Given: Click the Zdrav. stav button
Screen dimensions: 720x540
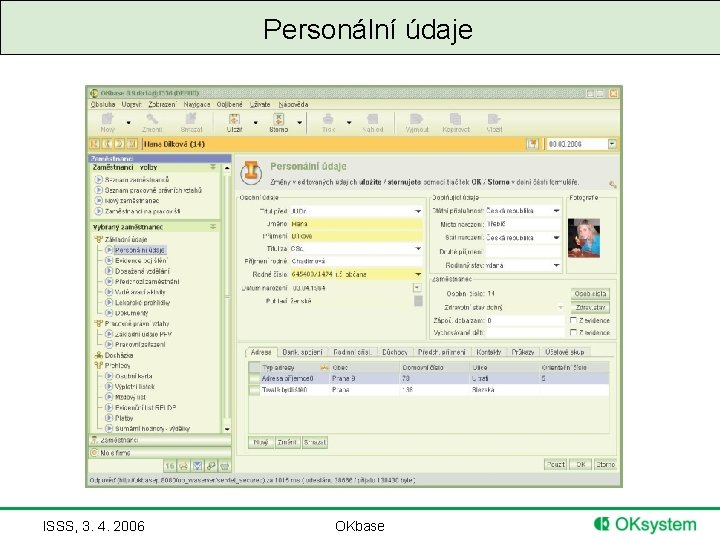Looking at the screenshot, I should (590, 307).
